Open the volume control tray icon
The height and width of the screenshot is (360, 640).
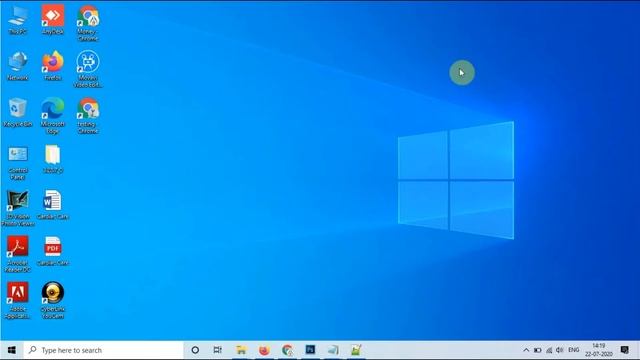560,350
